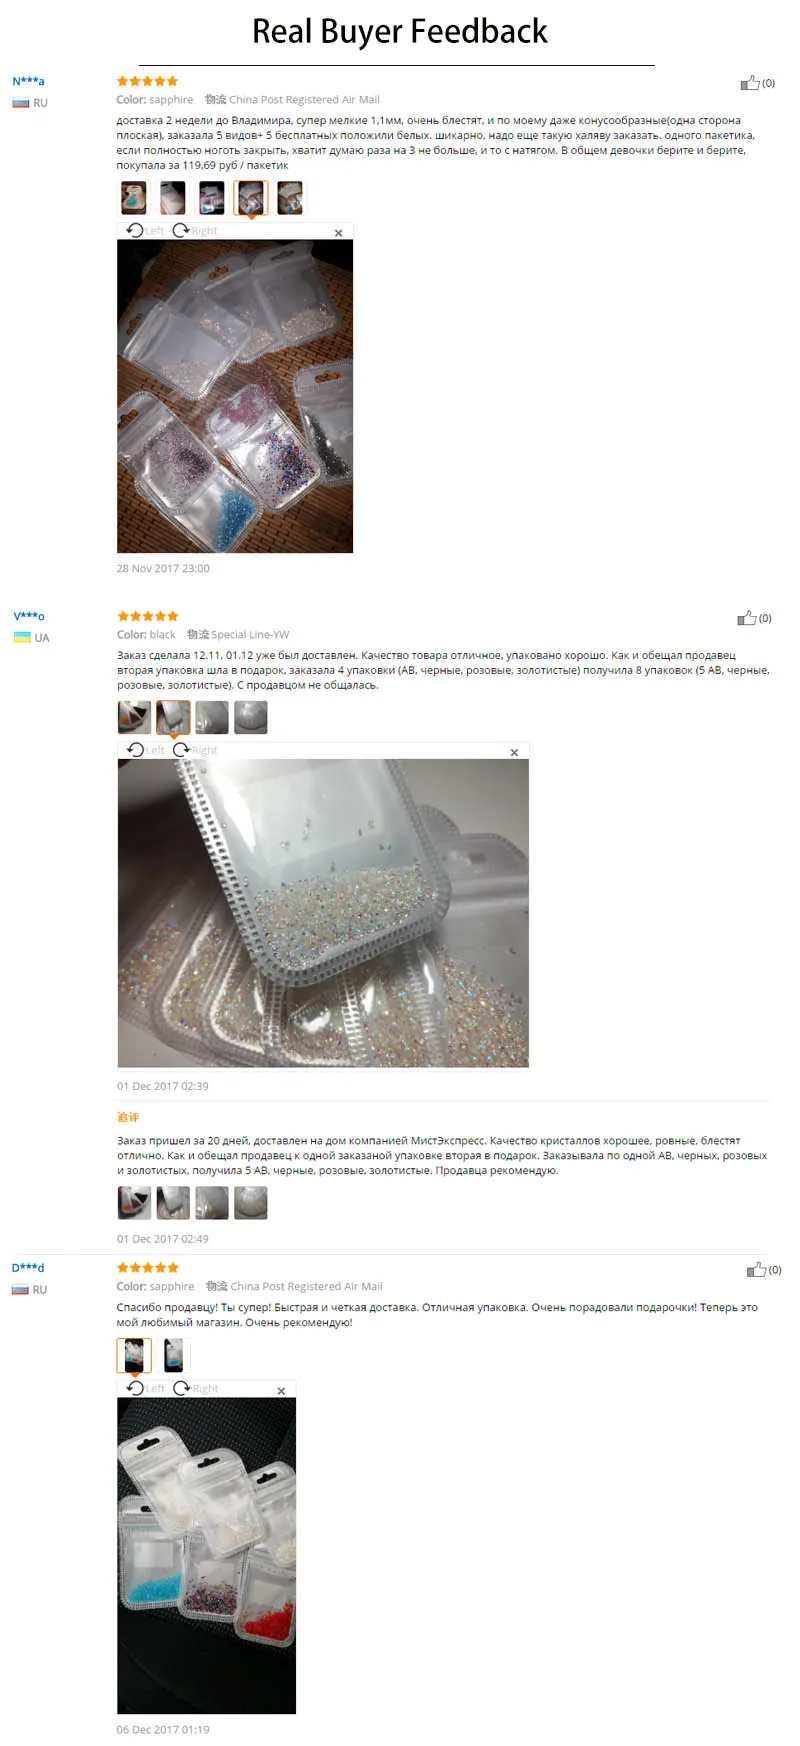The width and height of the screenshot is (800, 1746).
Task: Close V***o's enlarged photo viewer
Action: (514, 752)
